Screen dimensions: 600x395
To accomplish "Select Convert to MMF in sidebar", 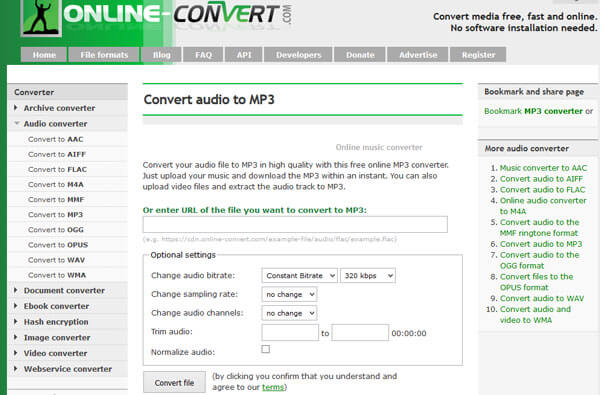I will click(x=56, y=199).
